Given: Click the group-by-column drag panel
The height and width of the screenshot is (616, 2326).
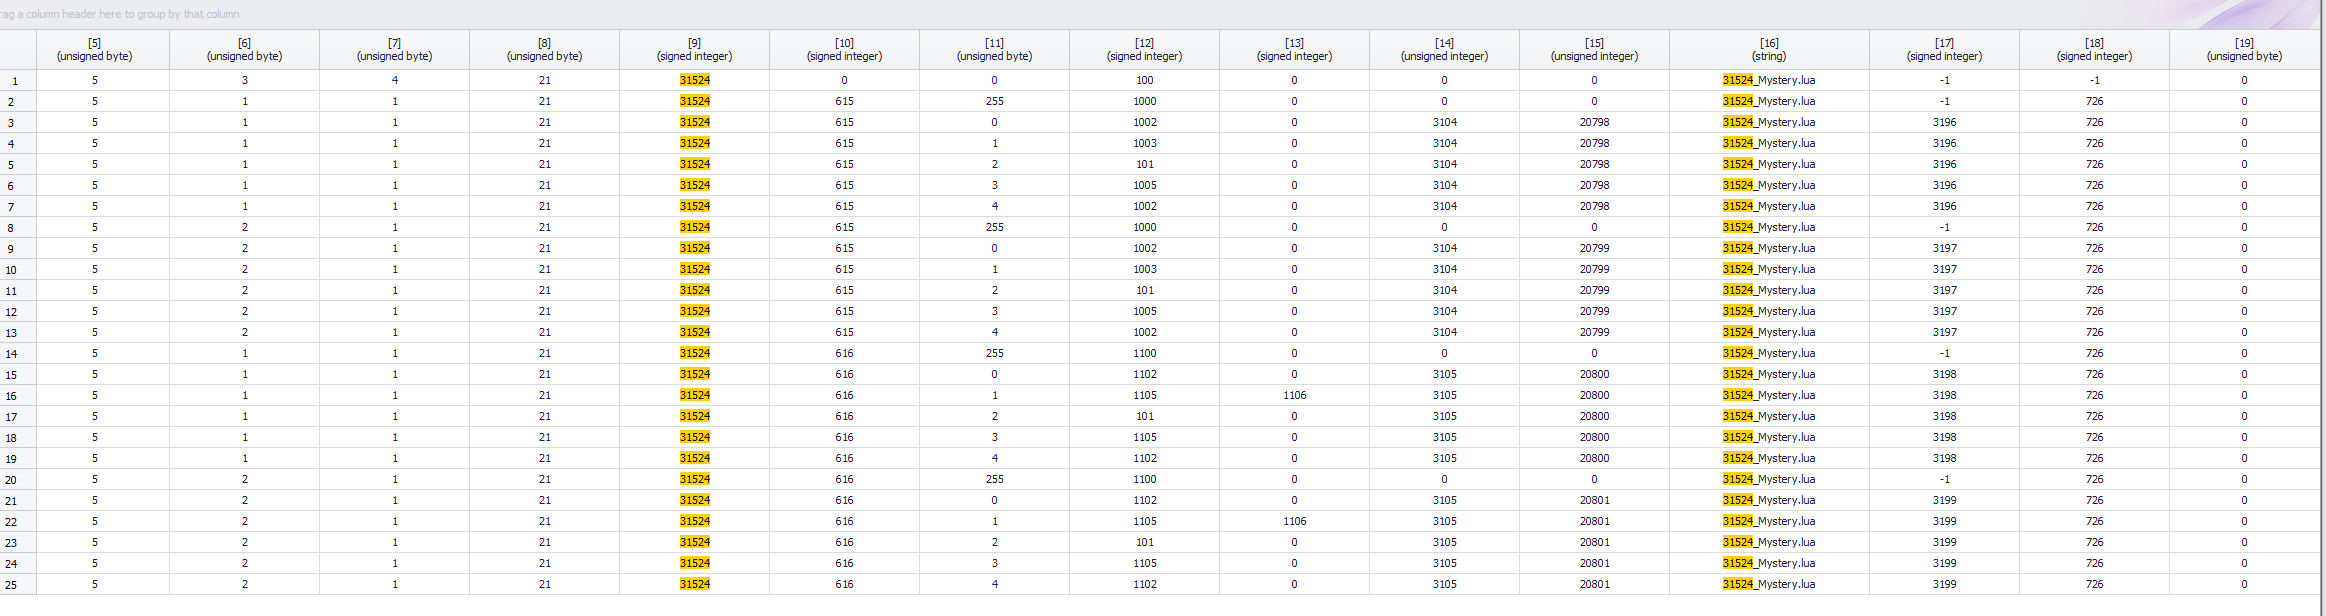Looking at the screenshot, I should coord(1160,14).
